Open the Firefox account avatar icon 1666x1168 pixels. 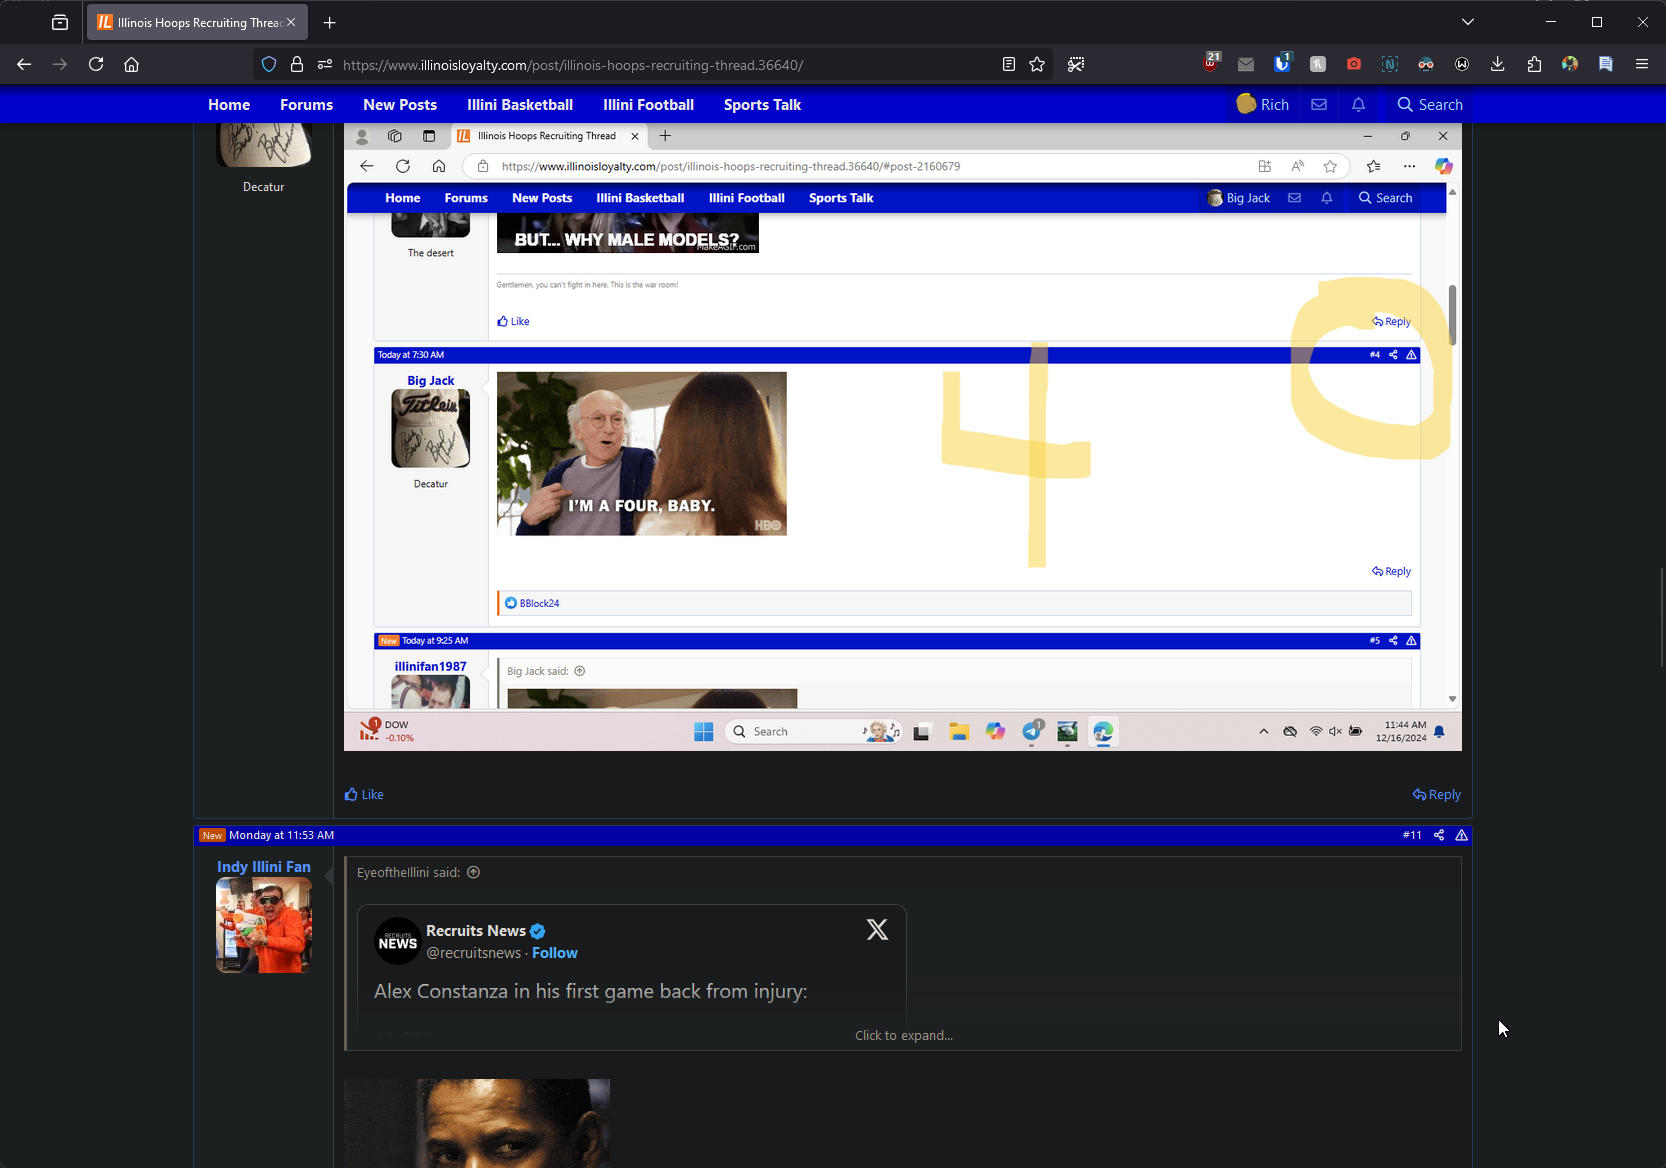[x=1570, y=64]
